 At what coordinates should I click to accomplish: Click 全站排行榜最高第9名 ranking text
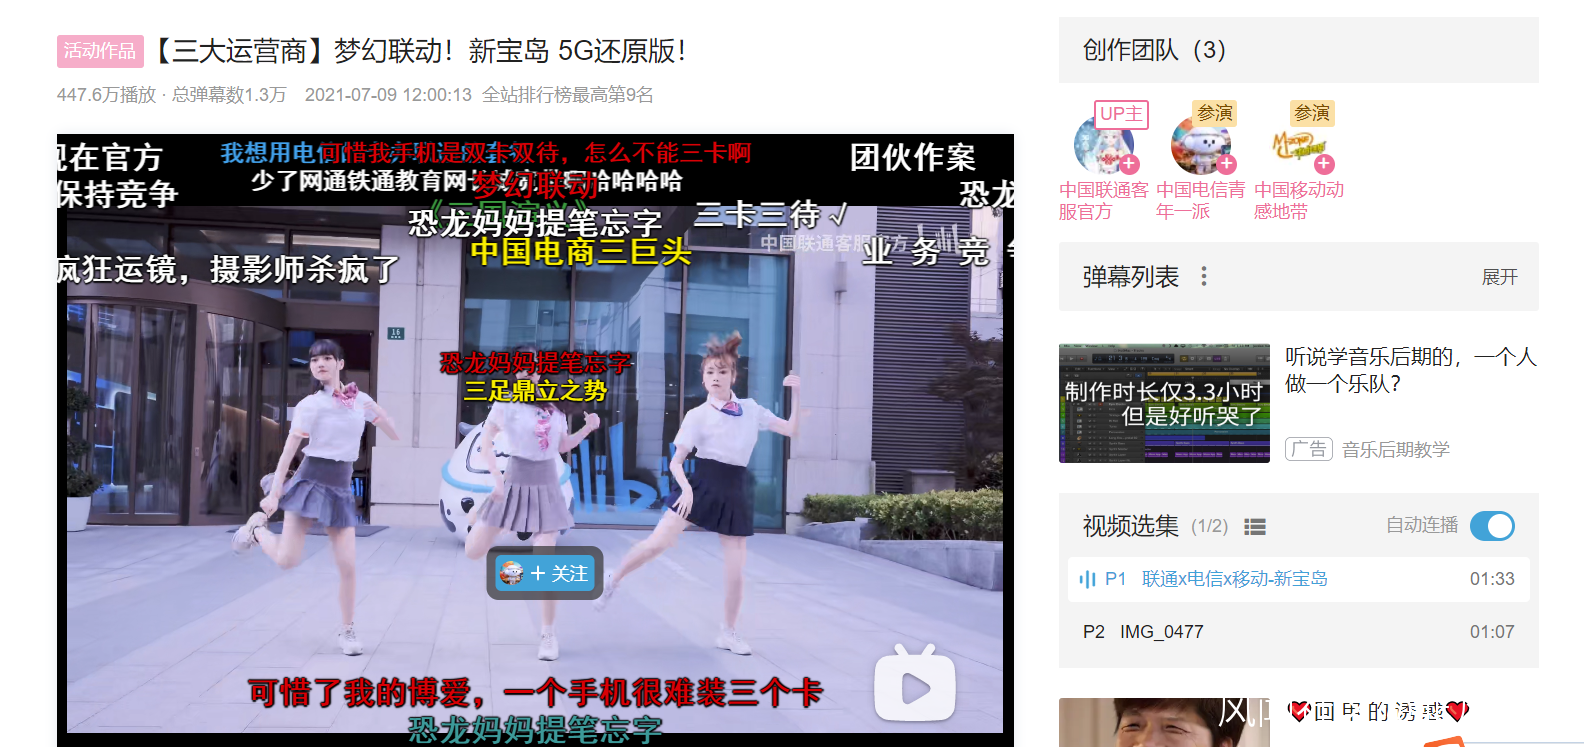click(568, 95)
